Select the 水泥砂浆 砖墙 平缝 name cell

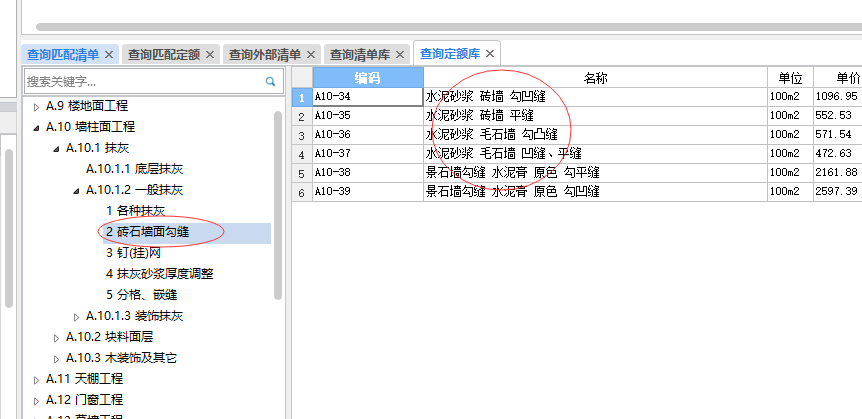(595, 117)
